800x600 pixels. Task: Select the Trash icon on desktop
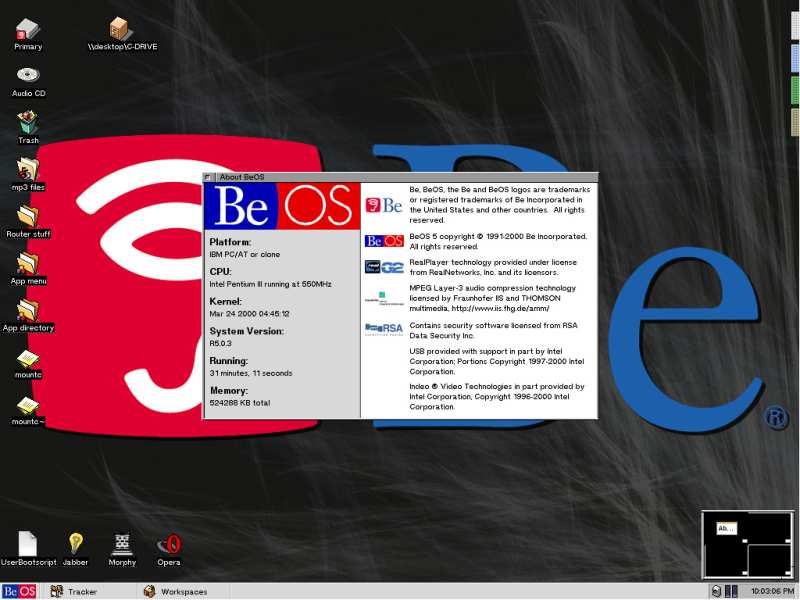pyautogui.click(x=28, y=122)
